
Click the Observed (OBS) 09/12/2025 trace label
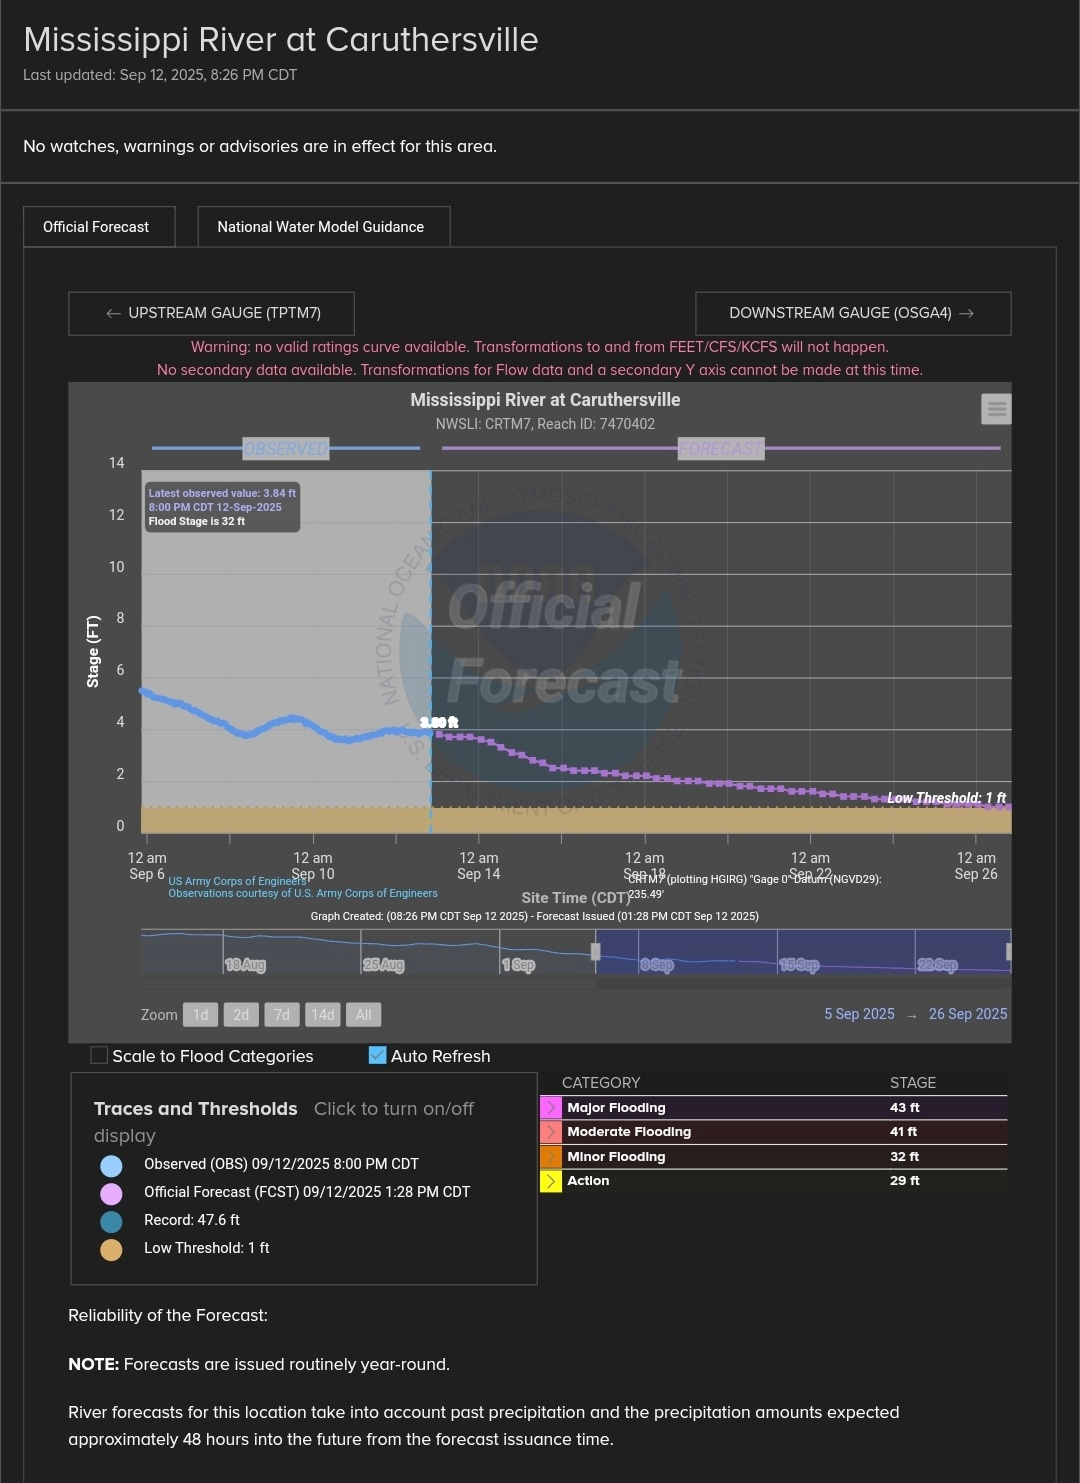(x=281, y=1164)
